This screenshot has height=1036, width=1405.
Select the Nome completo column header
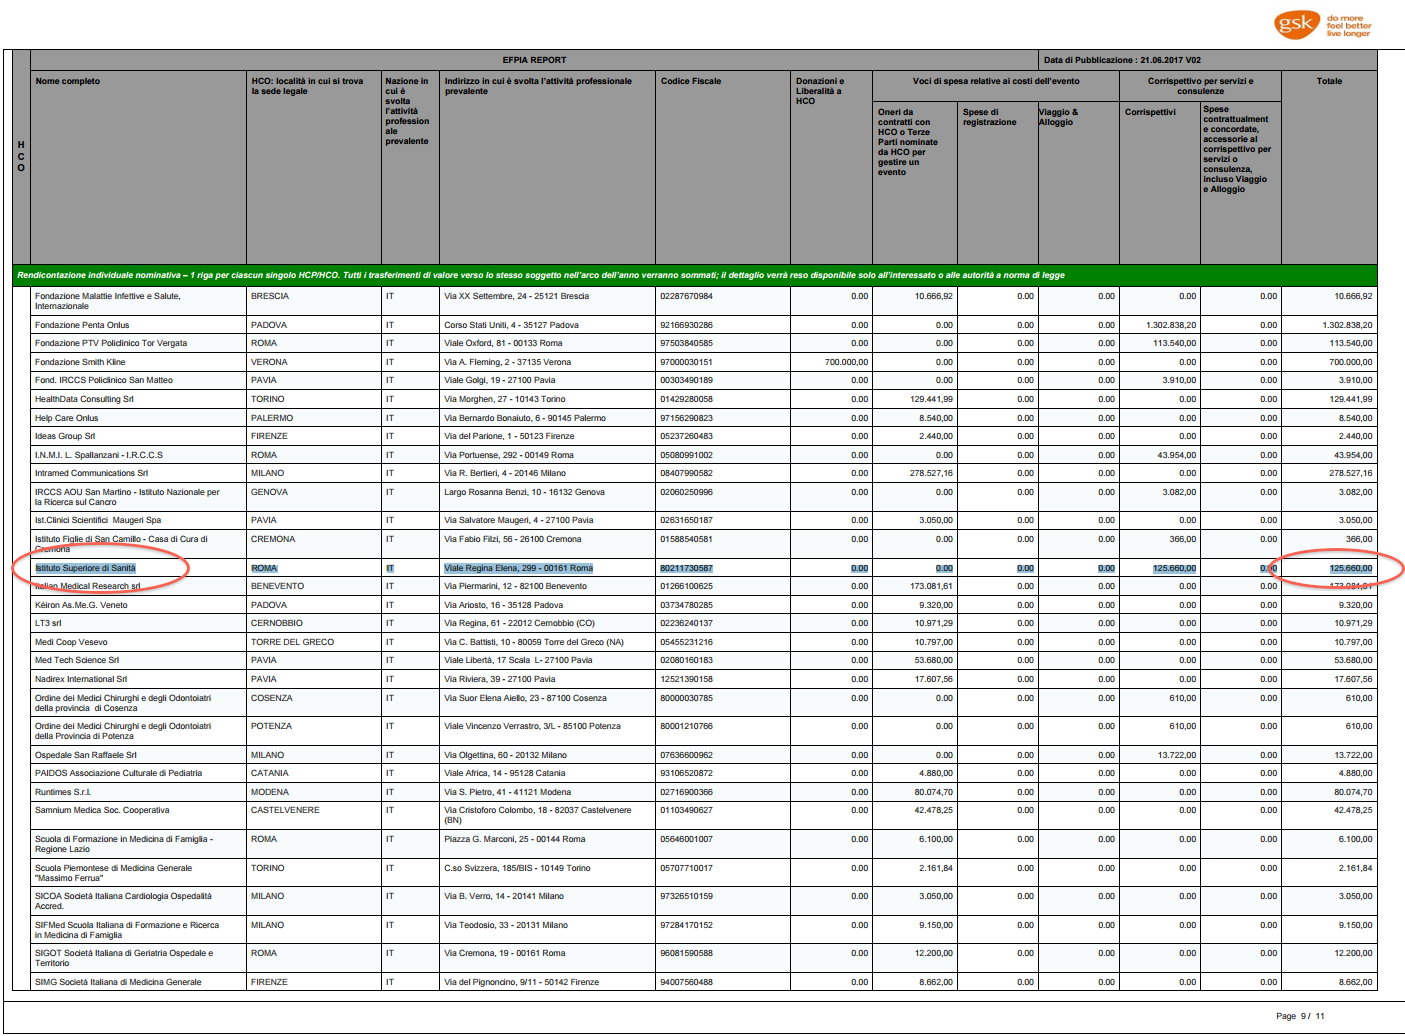[68, 82]
